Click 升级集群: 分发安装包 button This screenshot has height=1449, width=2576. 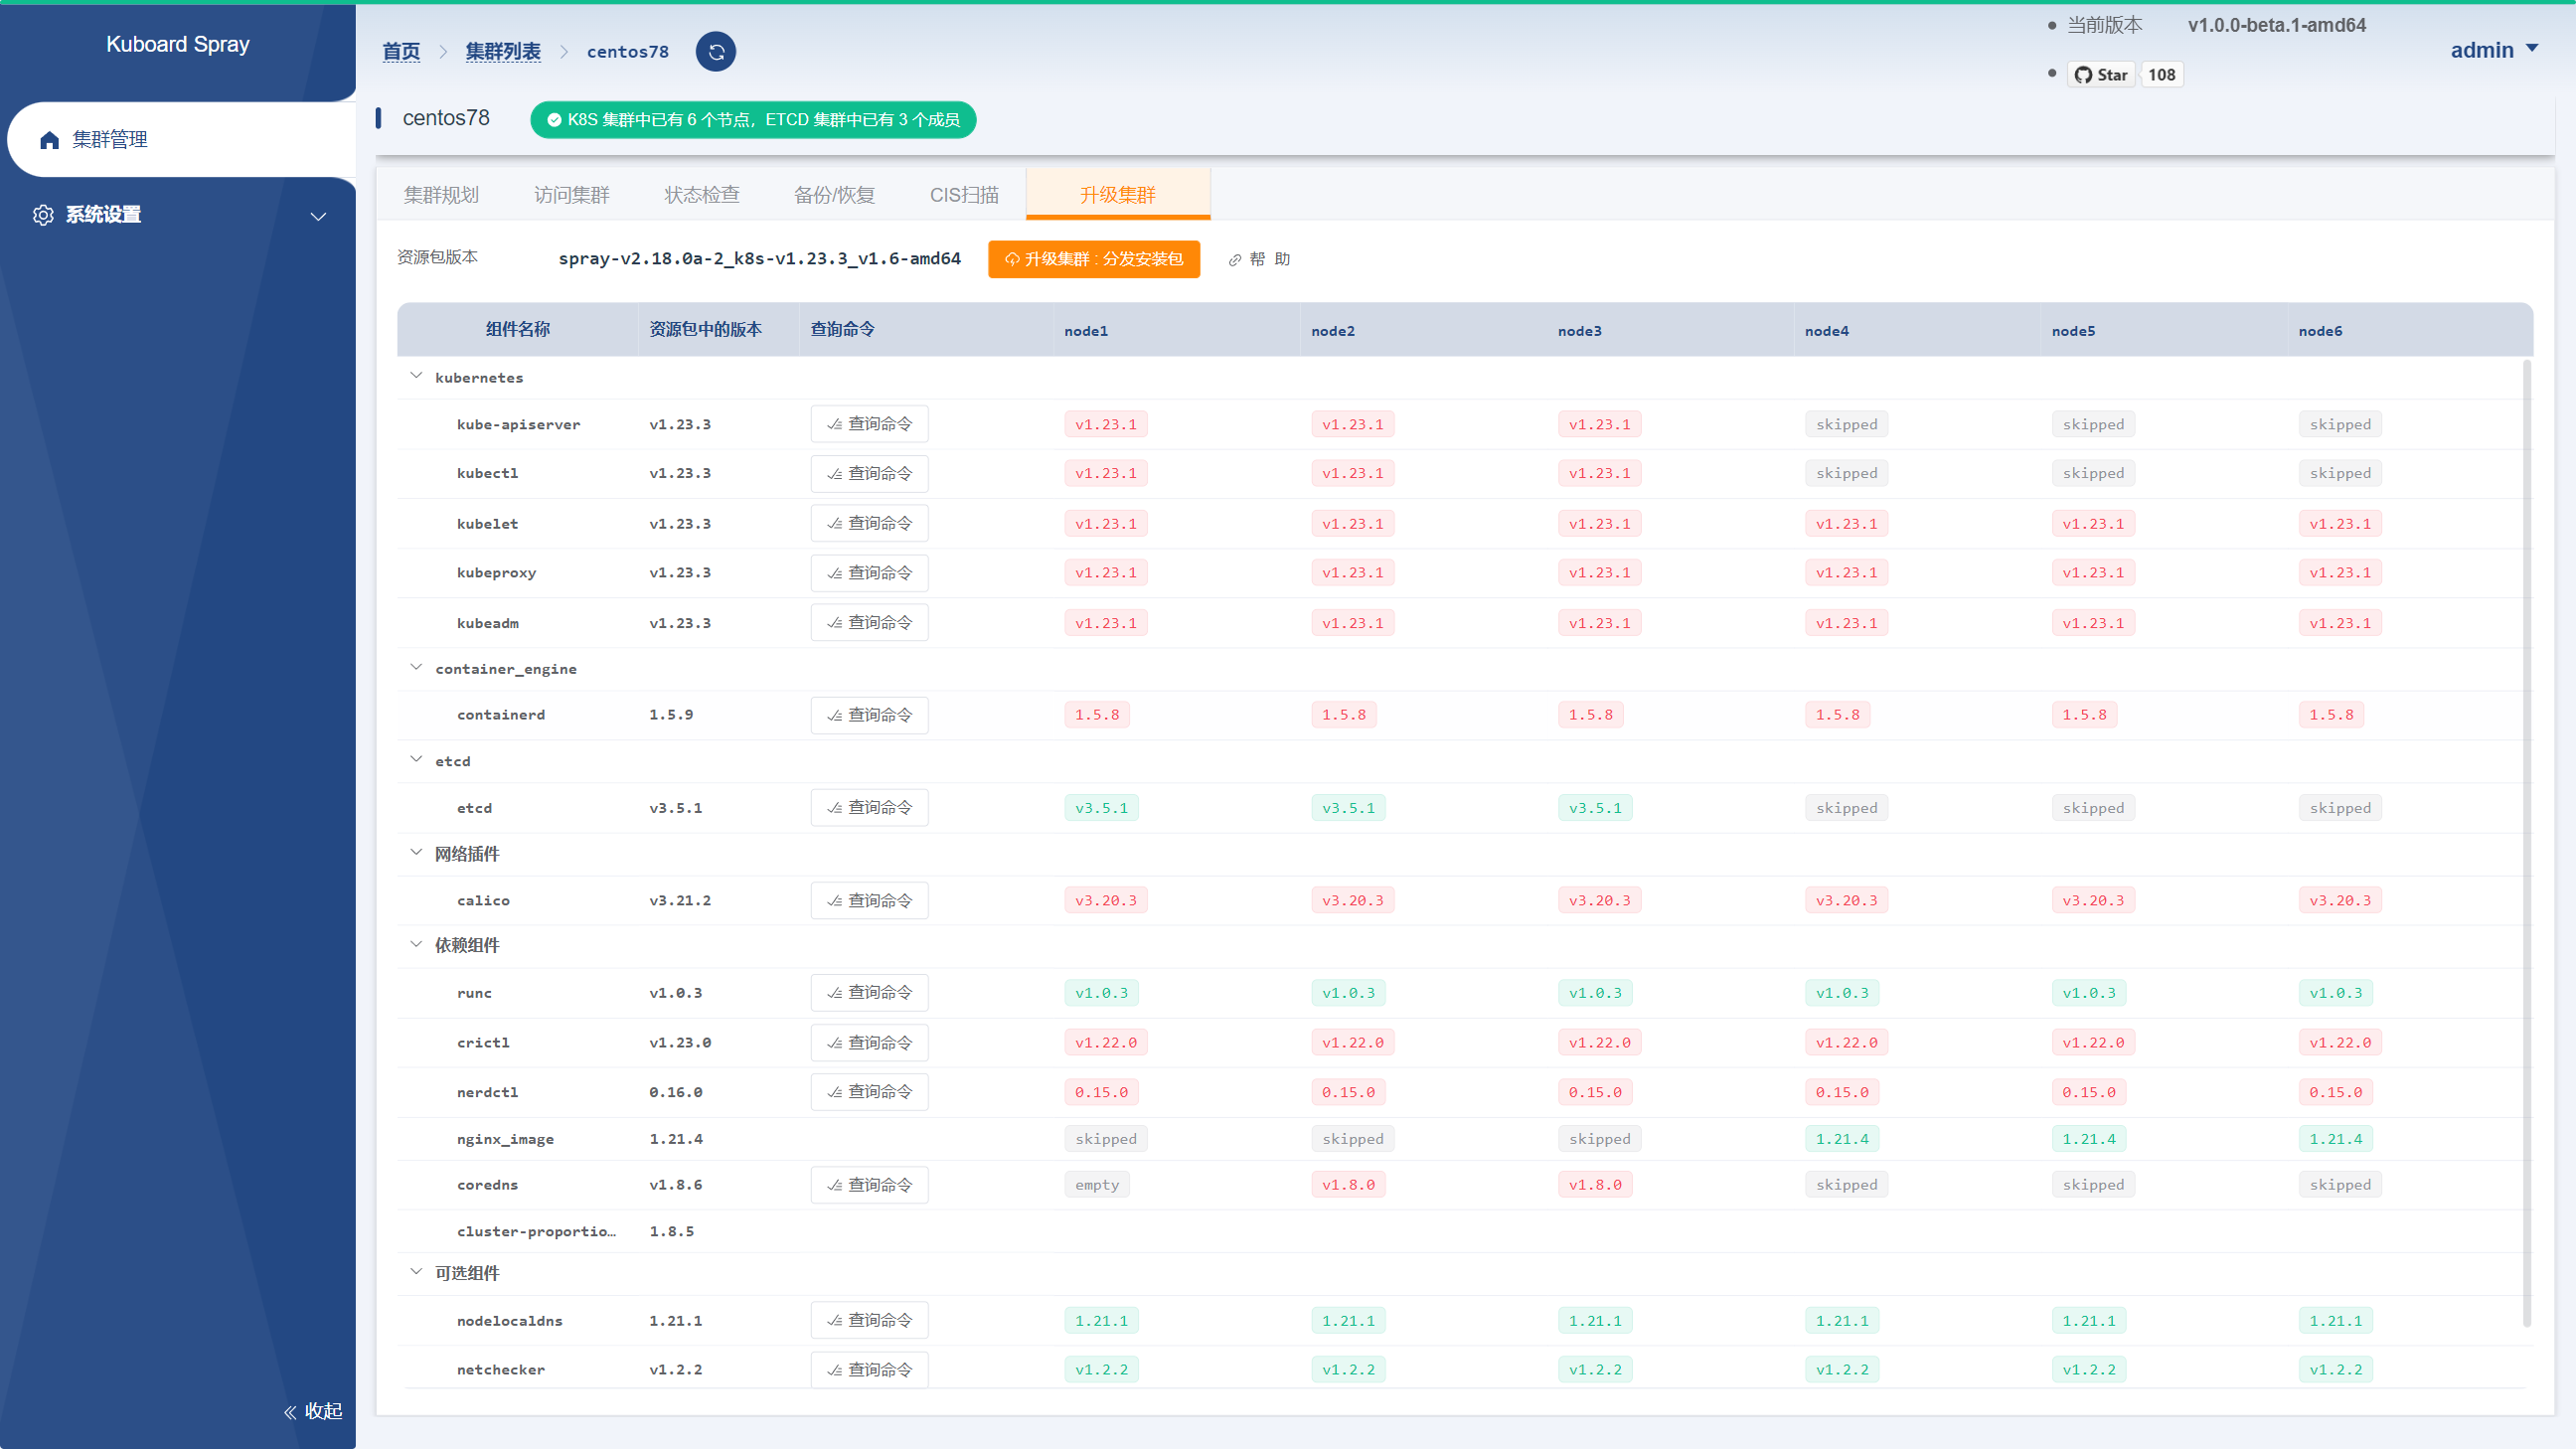pos(1094,259)
